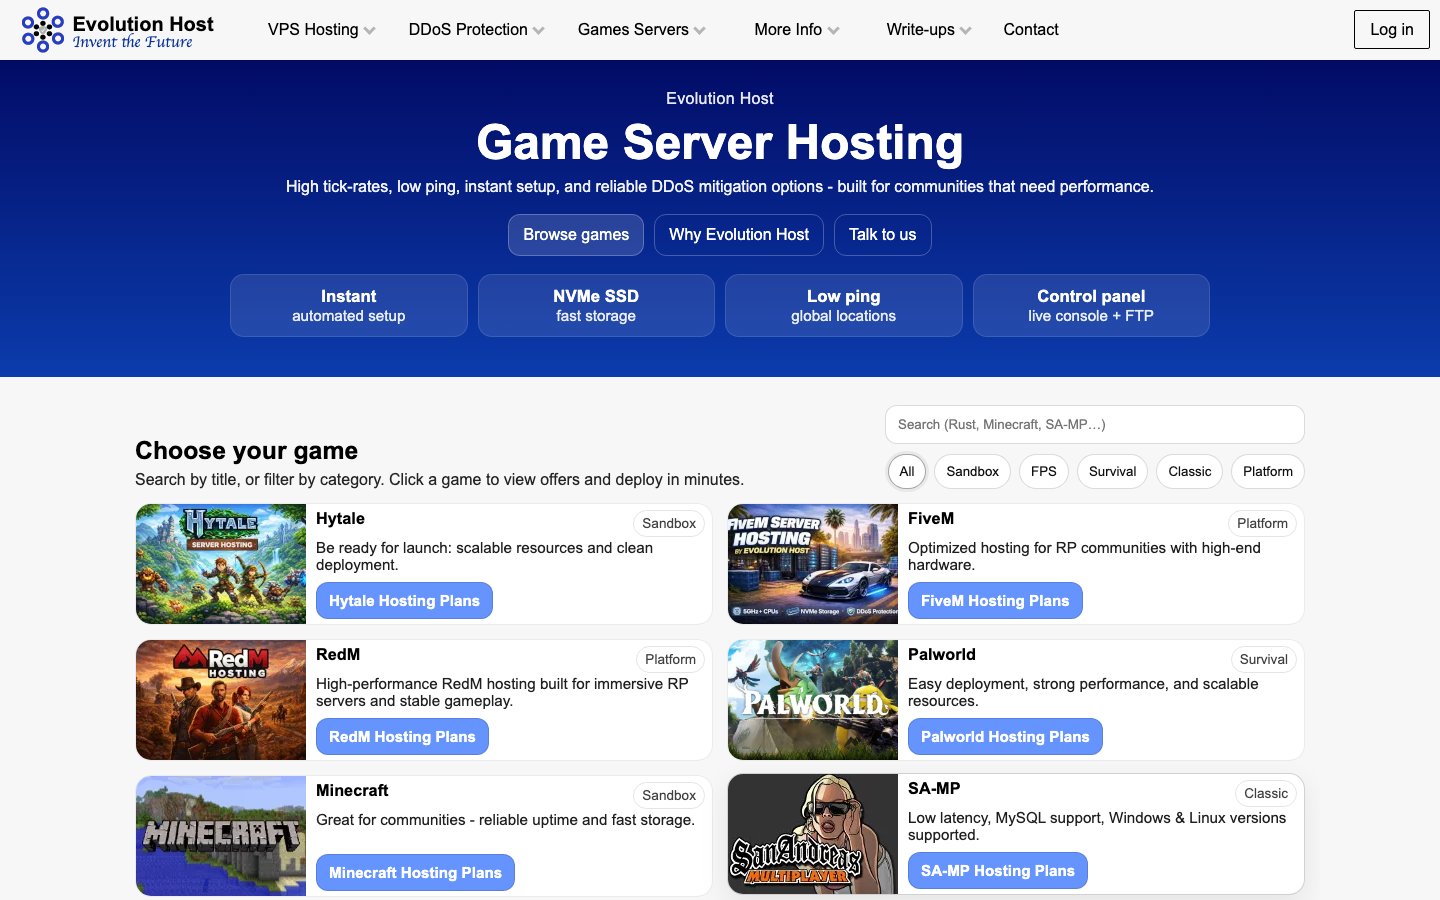Open the Write-ups dropdown
The width and height of the screenshot is (1440, 900).
(x=928, y=30)
